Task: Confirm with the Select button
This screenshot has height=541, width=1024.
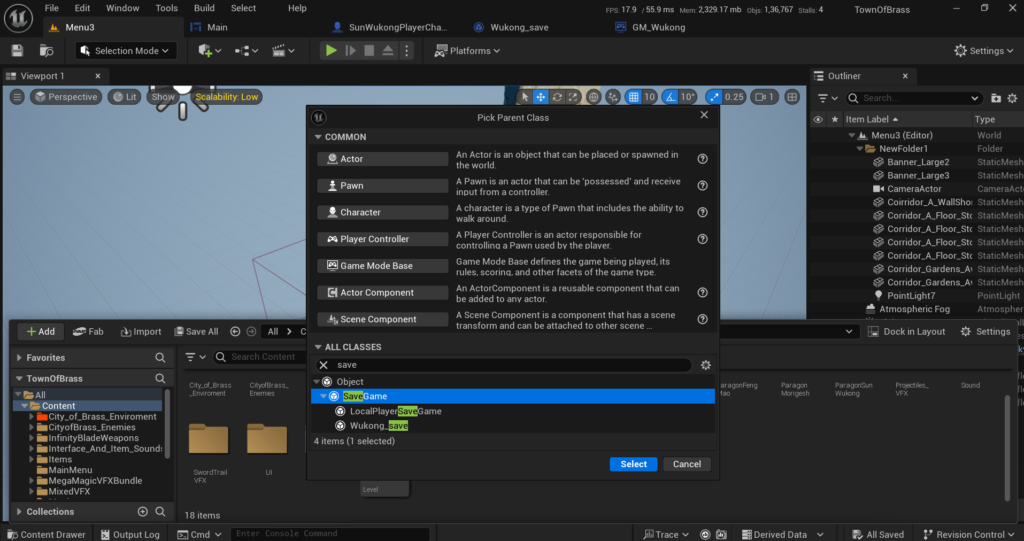Action: pos(633,464)
